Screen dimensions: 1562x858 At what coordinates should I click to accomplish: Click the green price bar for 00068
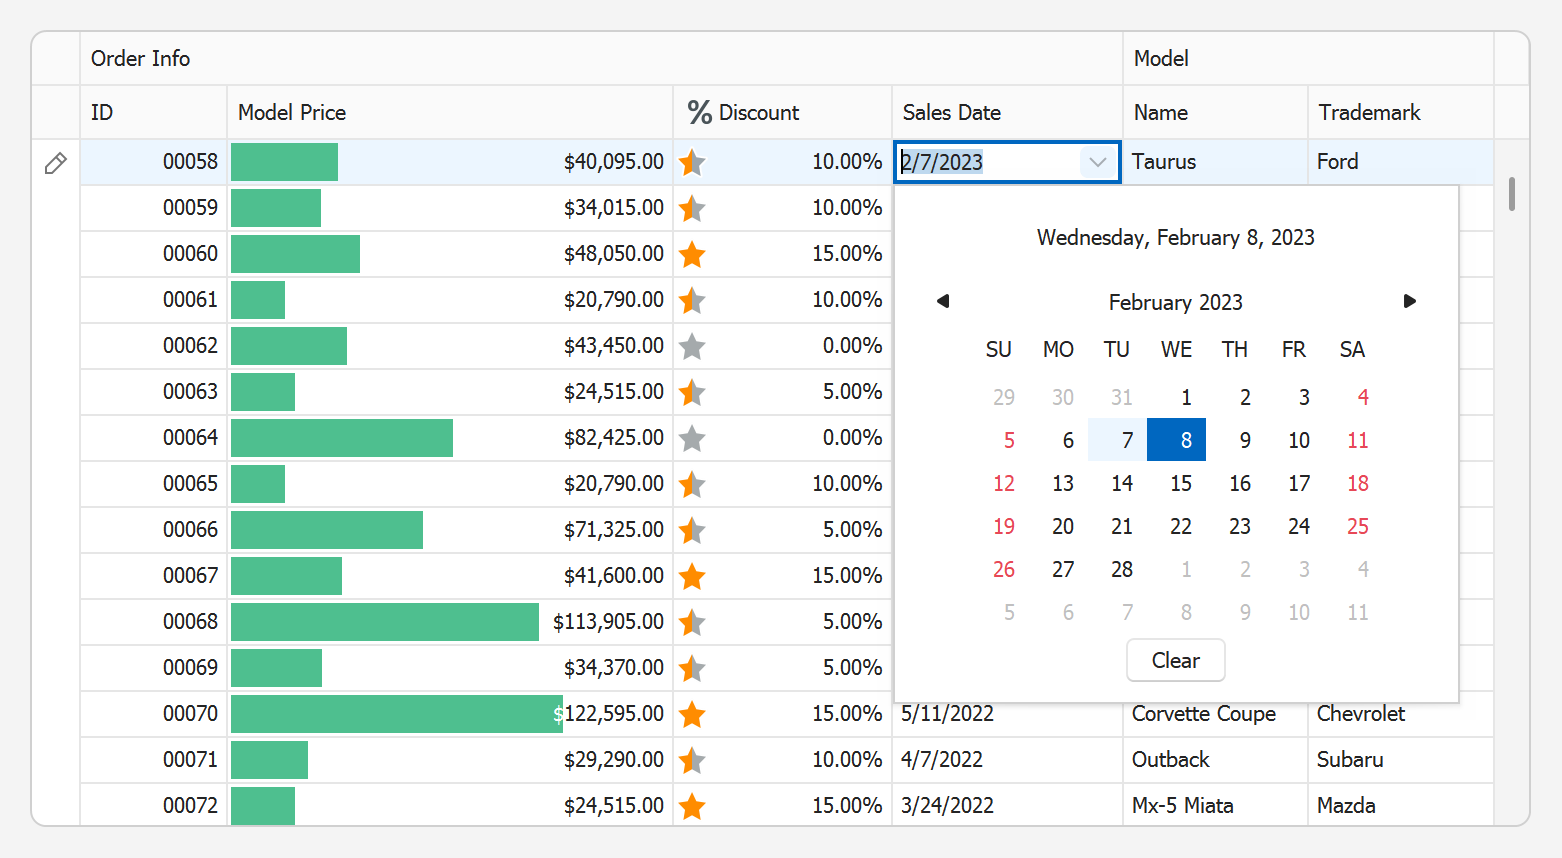tap(385, 622)
